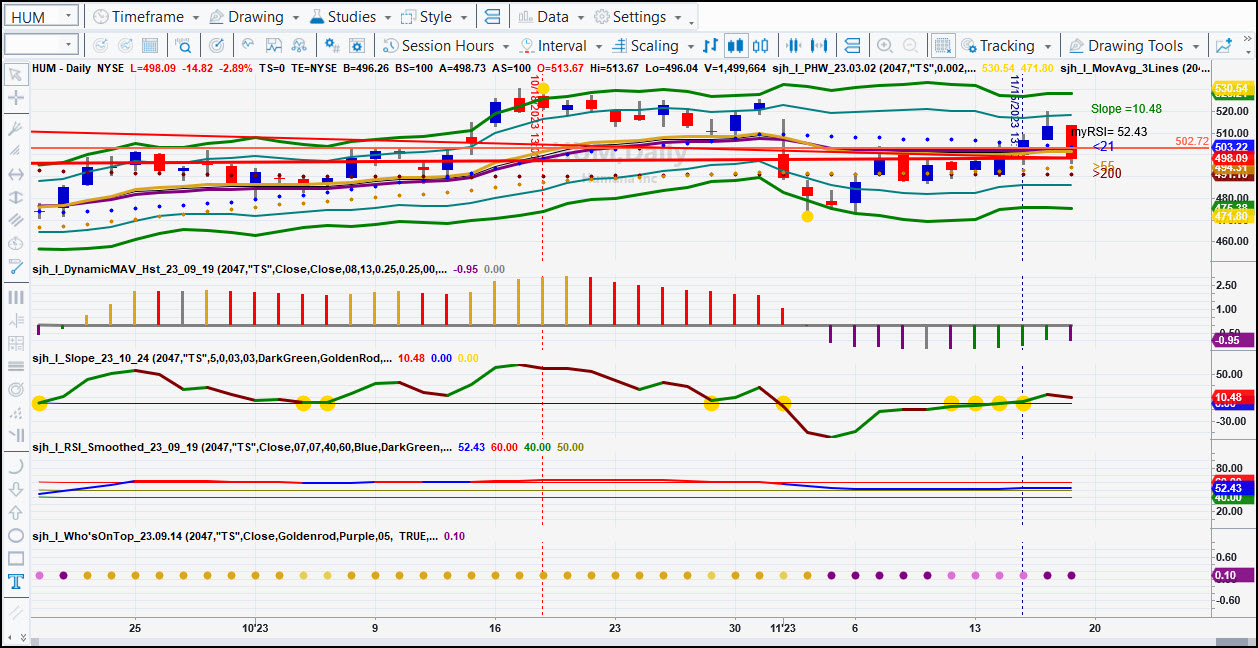Expand the empty combo box in second toolbar
This screenshot has height=648, width=1258.
(x=69, y=45)
